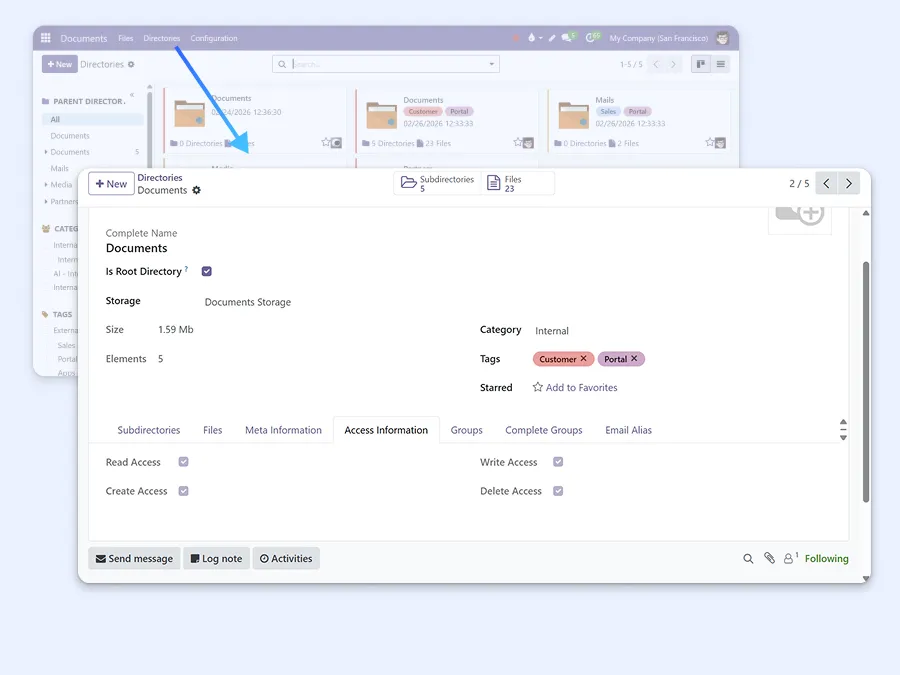Click the Subdirectories folder smart button icon
Screen dimensions: 900x675
pos(407,183)
